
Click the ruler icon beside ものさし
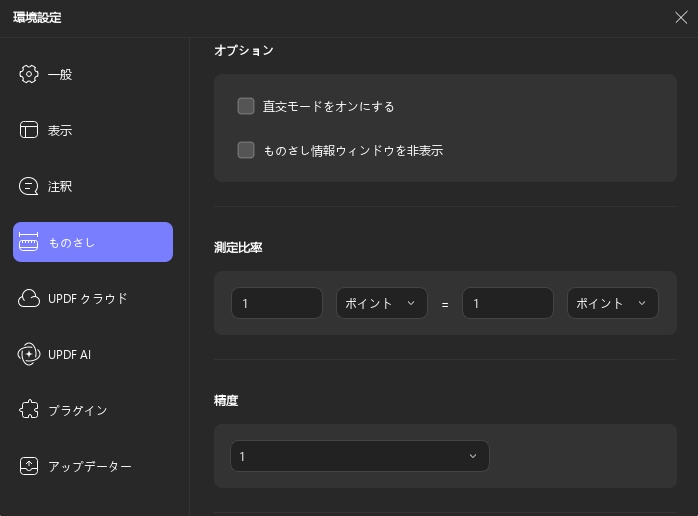(28, 242)
